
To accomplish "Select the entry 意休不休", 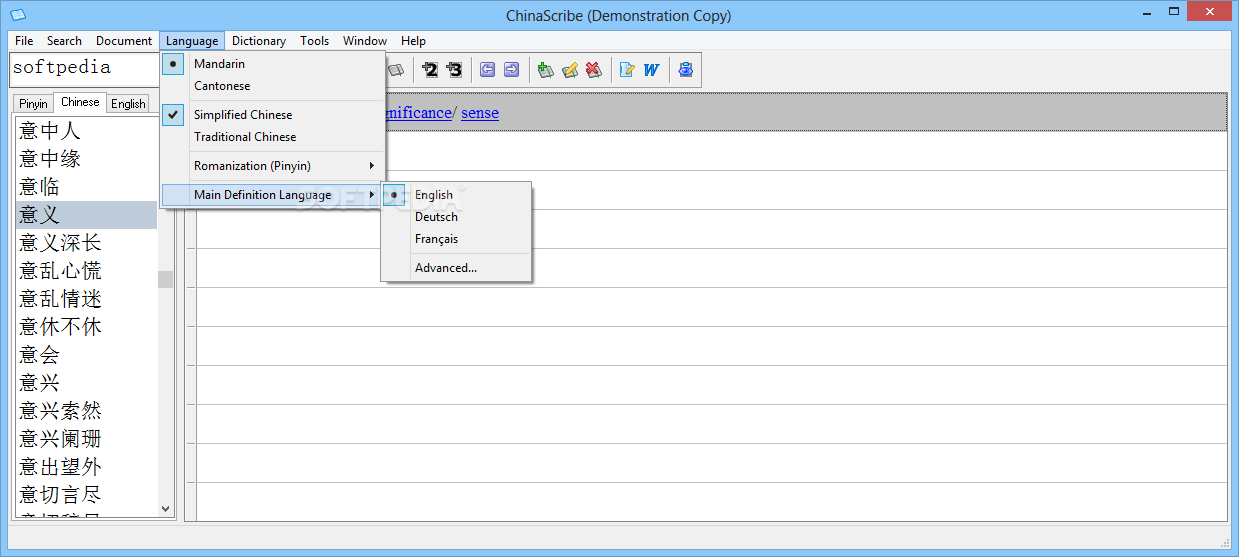I will pos(85,327).
